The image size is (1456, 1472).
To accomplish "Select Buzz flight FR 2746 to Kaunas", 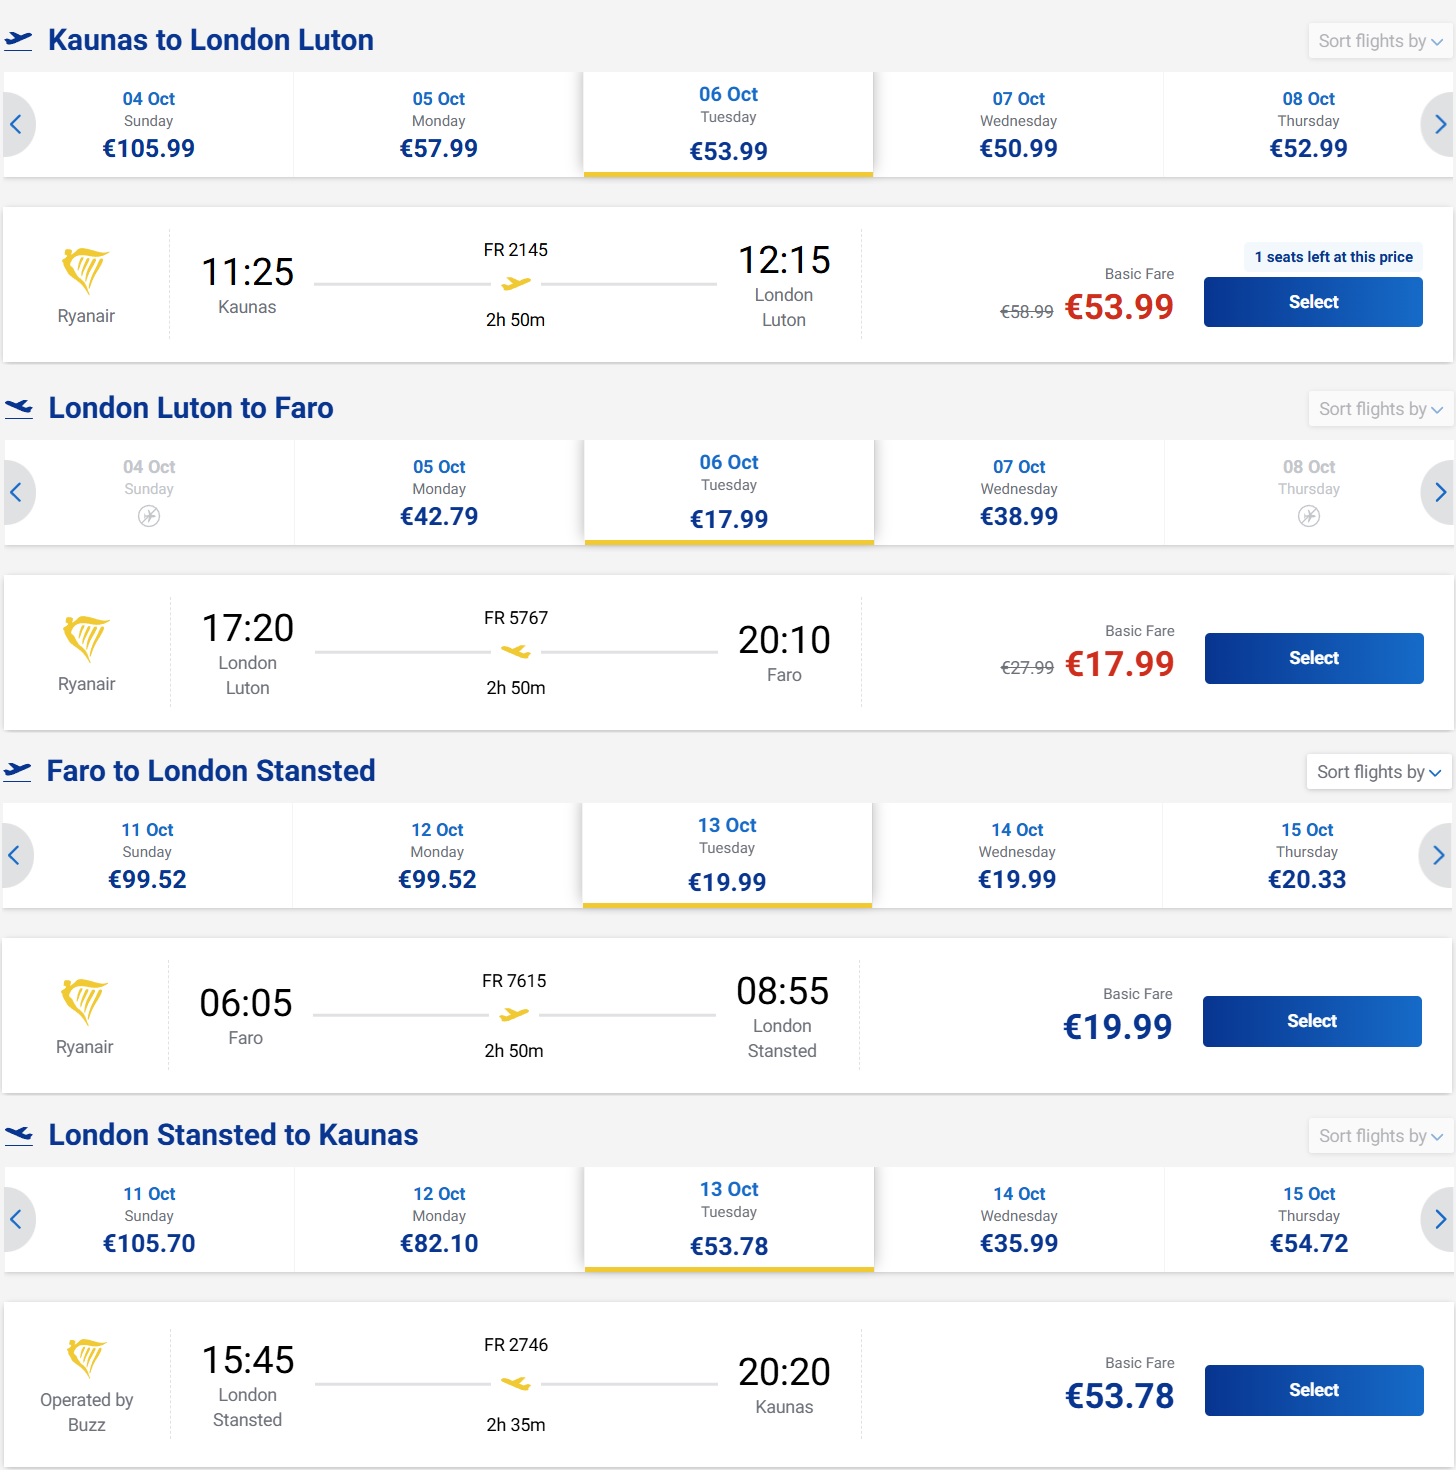I will pyautogui.click(x=1314, y=1390).
